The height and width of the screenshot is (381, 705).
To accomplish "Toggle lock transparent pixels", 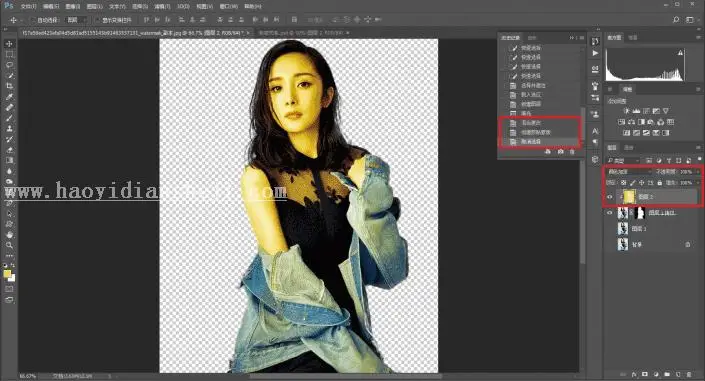I will (623, 183).
